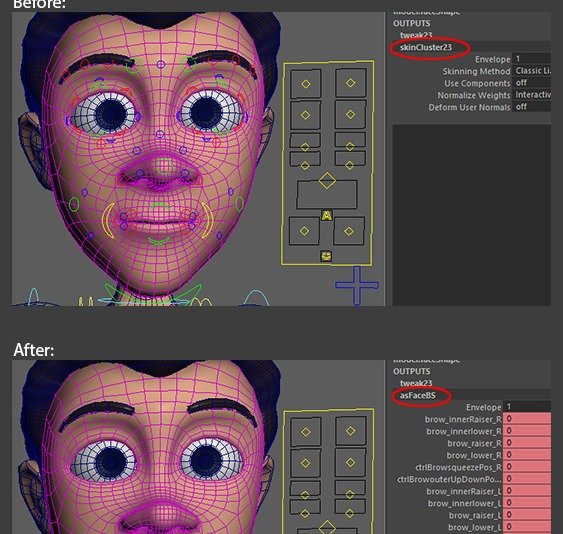
Task: Select the brow_lower_L attribute label
Action: (x=475, y=528)
